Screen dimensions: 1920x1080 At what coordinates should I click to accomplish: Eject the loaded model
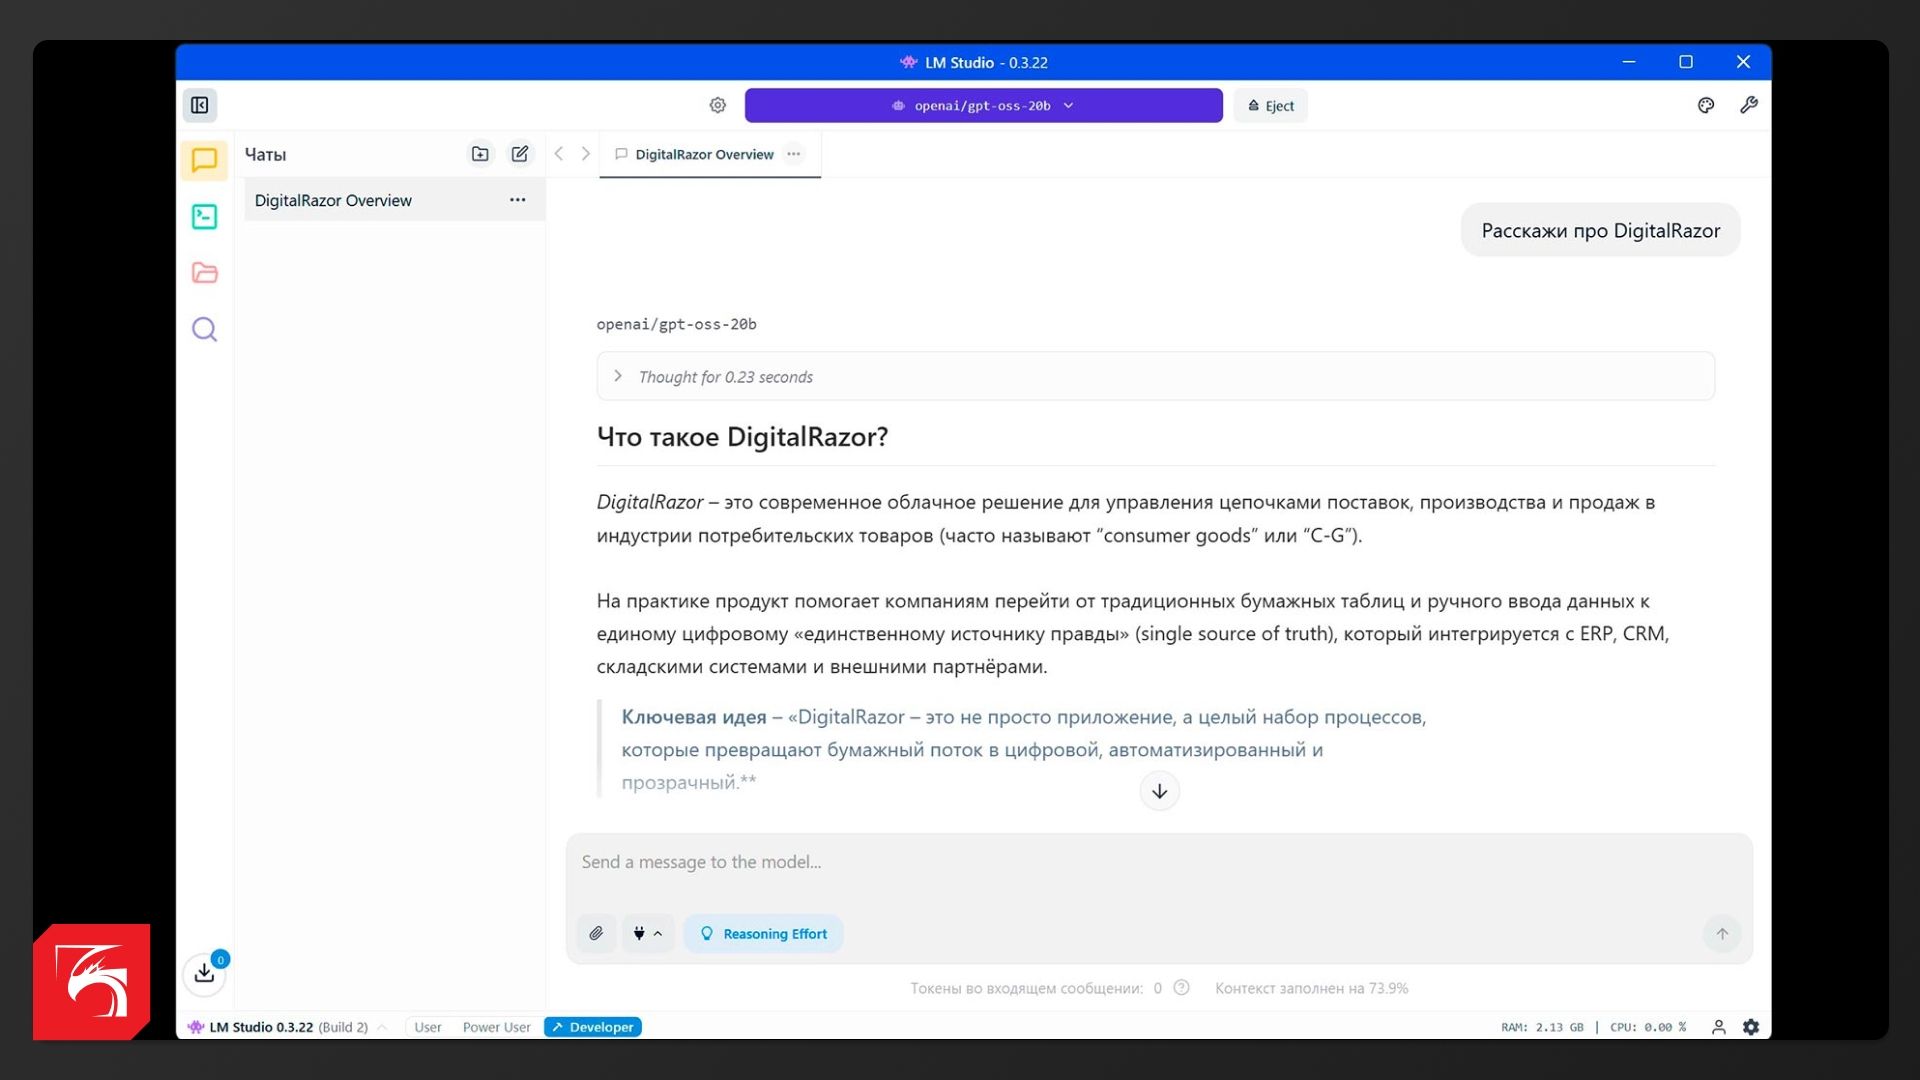[x=1270, y=105]
